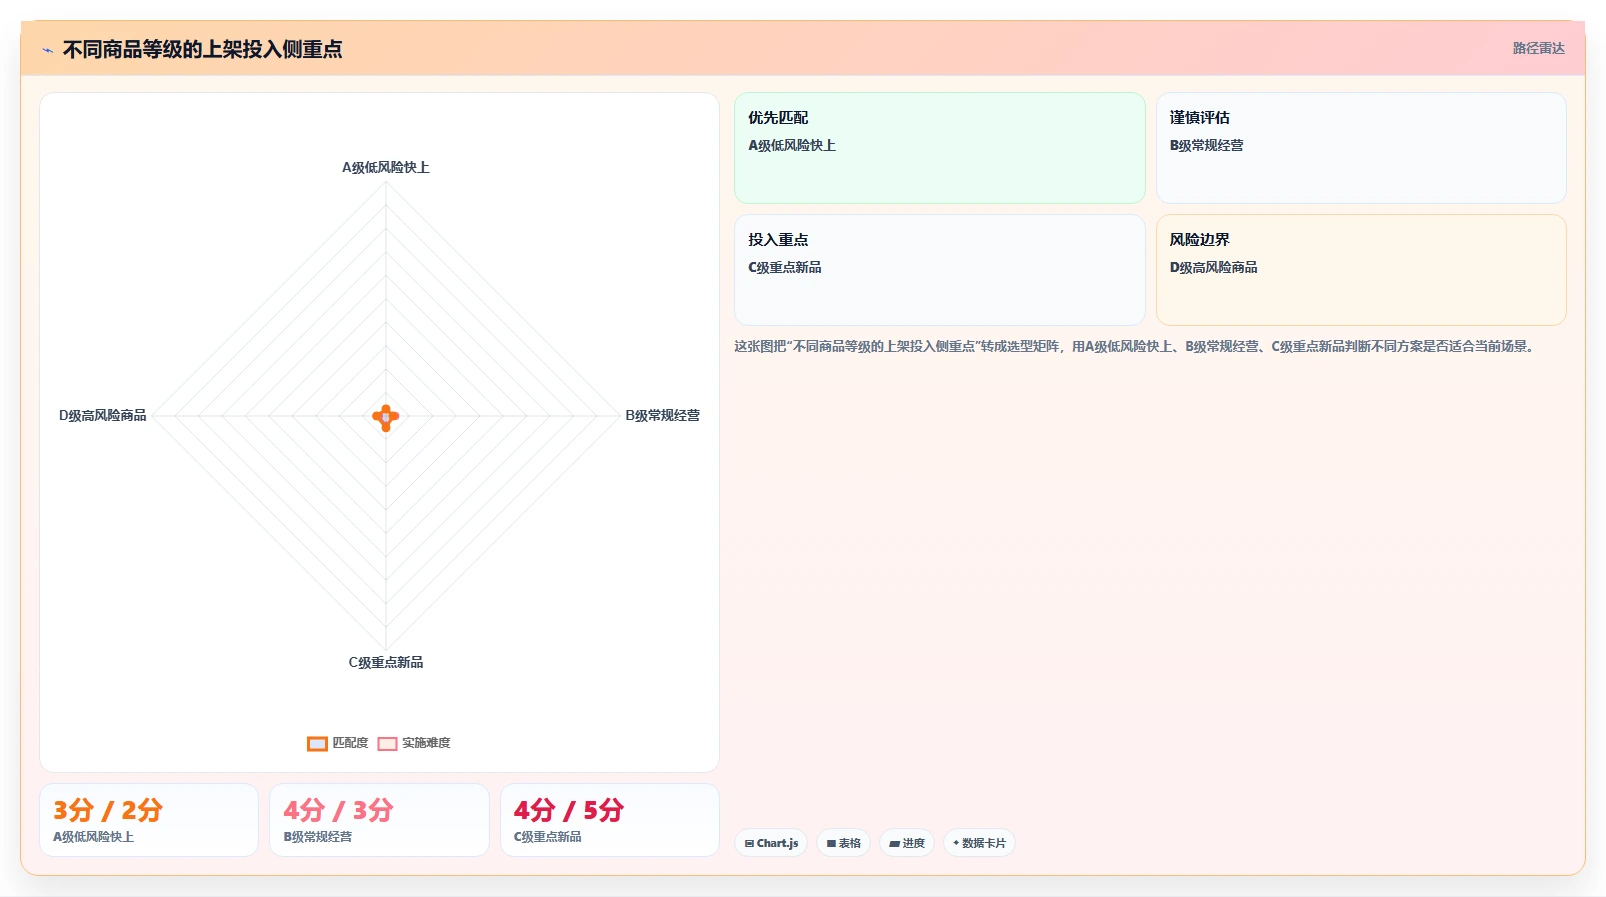
Task: Toggle the 实施难度 legend item
Action: pos(414,743)
